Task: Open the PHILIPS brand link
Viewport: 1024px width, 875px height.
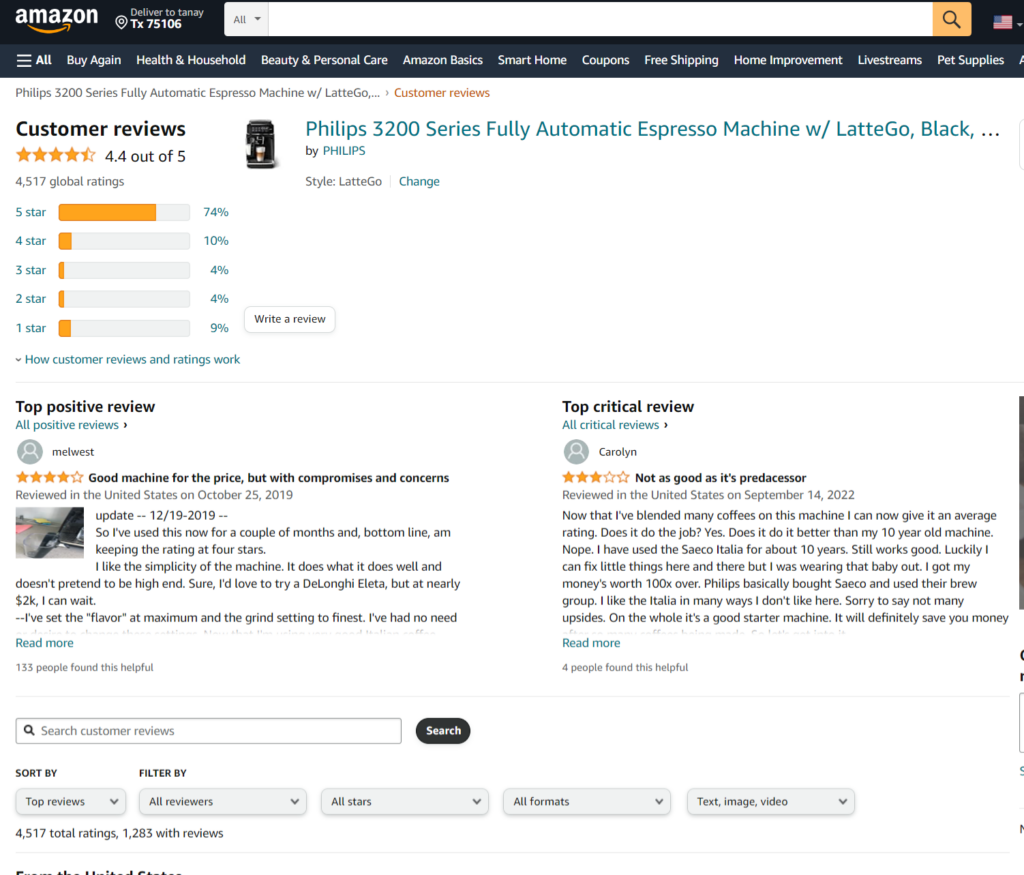Action: (344, 151)
